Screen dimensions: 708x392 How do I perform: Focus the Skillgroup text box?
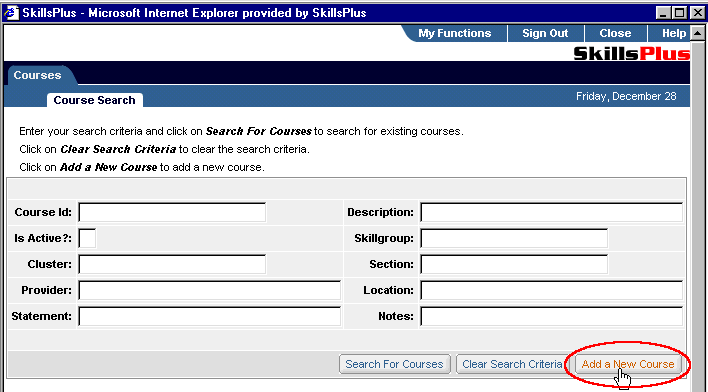[514, 238]
